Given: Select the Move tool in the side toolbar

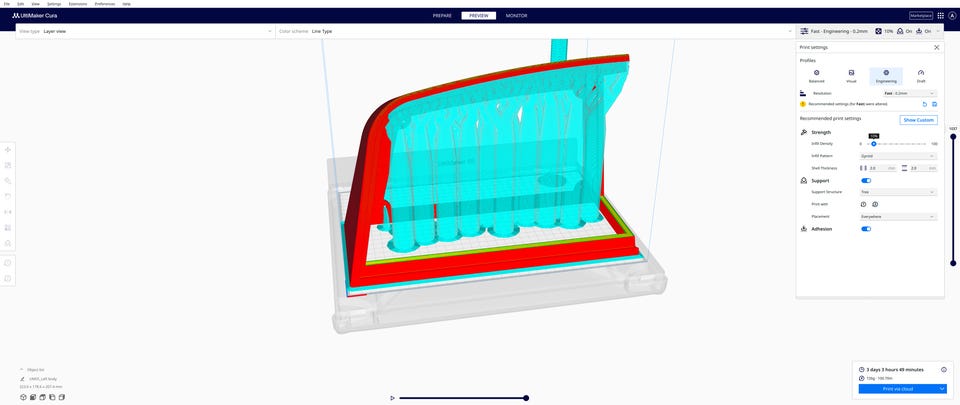Looking at the screenshot, I should pos(8,150).
